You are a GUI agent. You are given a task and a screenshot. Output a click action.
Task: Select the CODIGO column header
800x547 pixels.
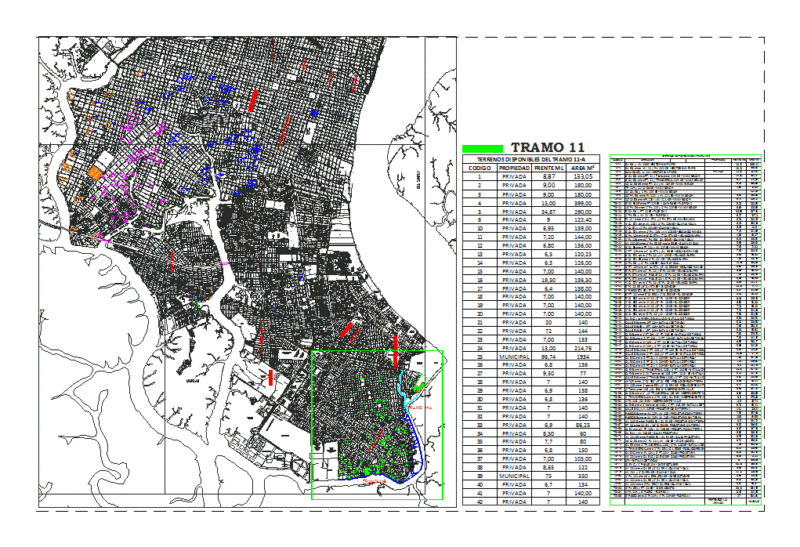(479, 168)
